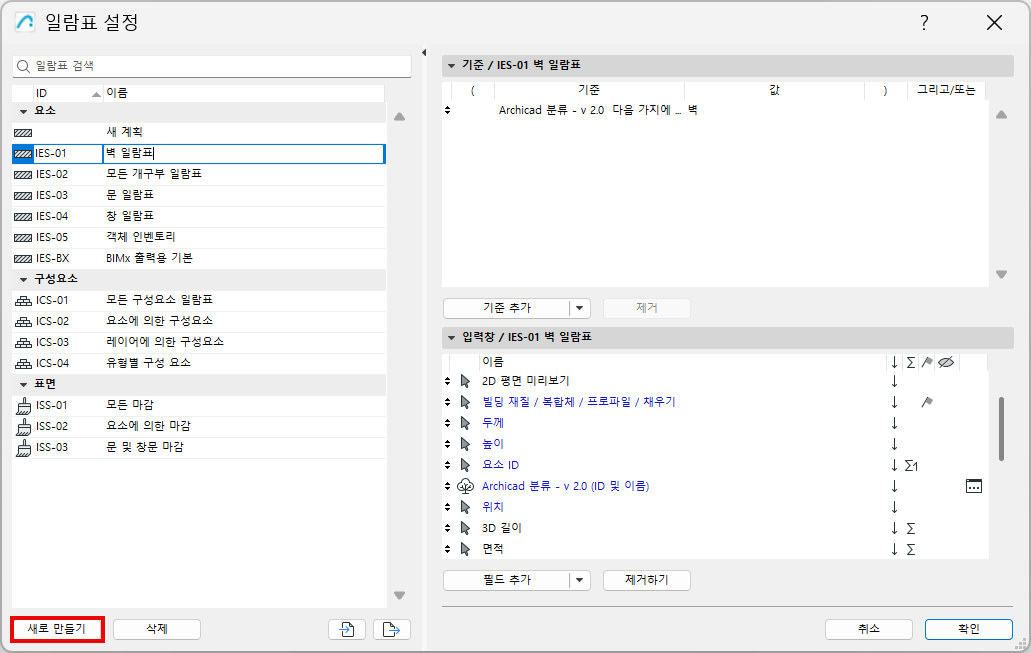
Task: Click the reorder handle of 요소 ID field
Action: (448, 465)
